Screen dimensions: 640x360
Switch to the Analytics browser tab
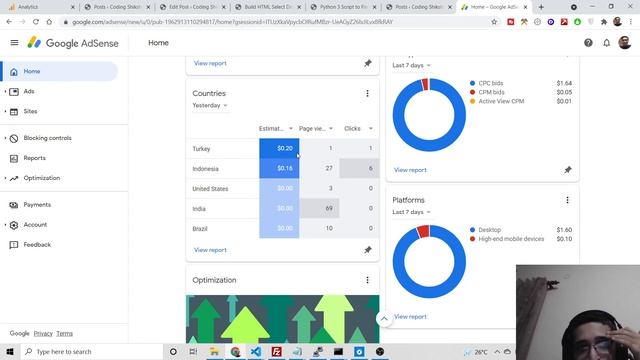click(40, 7)
